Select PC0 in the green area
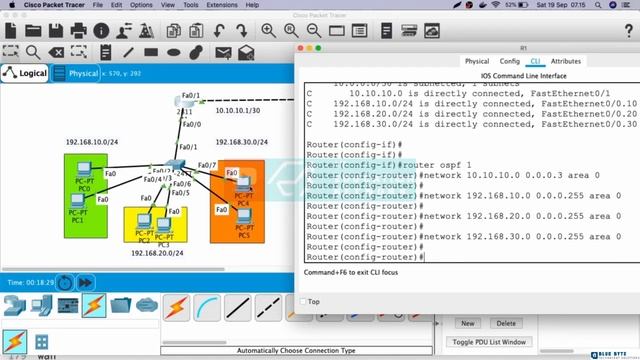The height and width of the screenshot is (360, 640). [x=84, y=168]
